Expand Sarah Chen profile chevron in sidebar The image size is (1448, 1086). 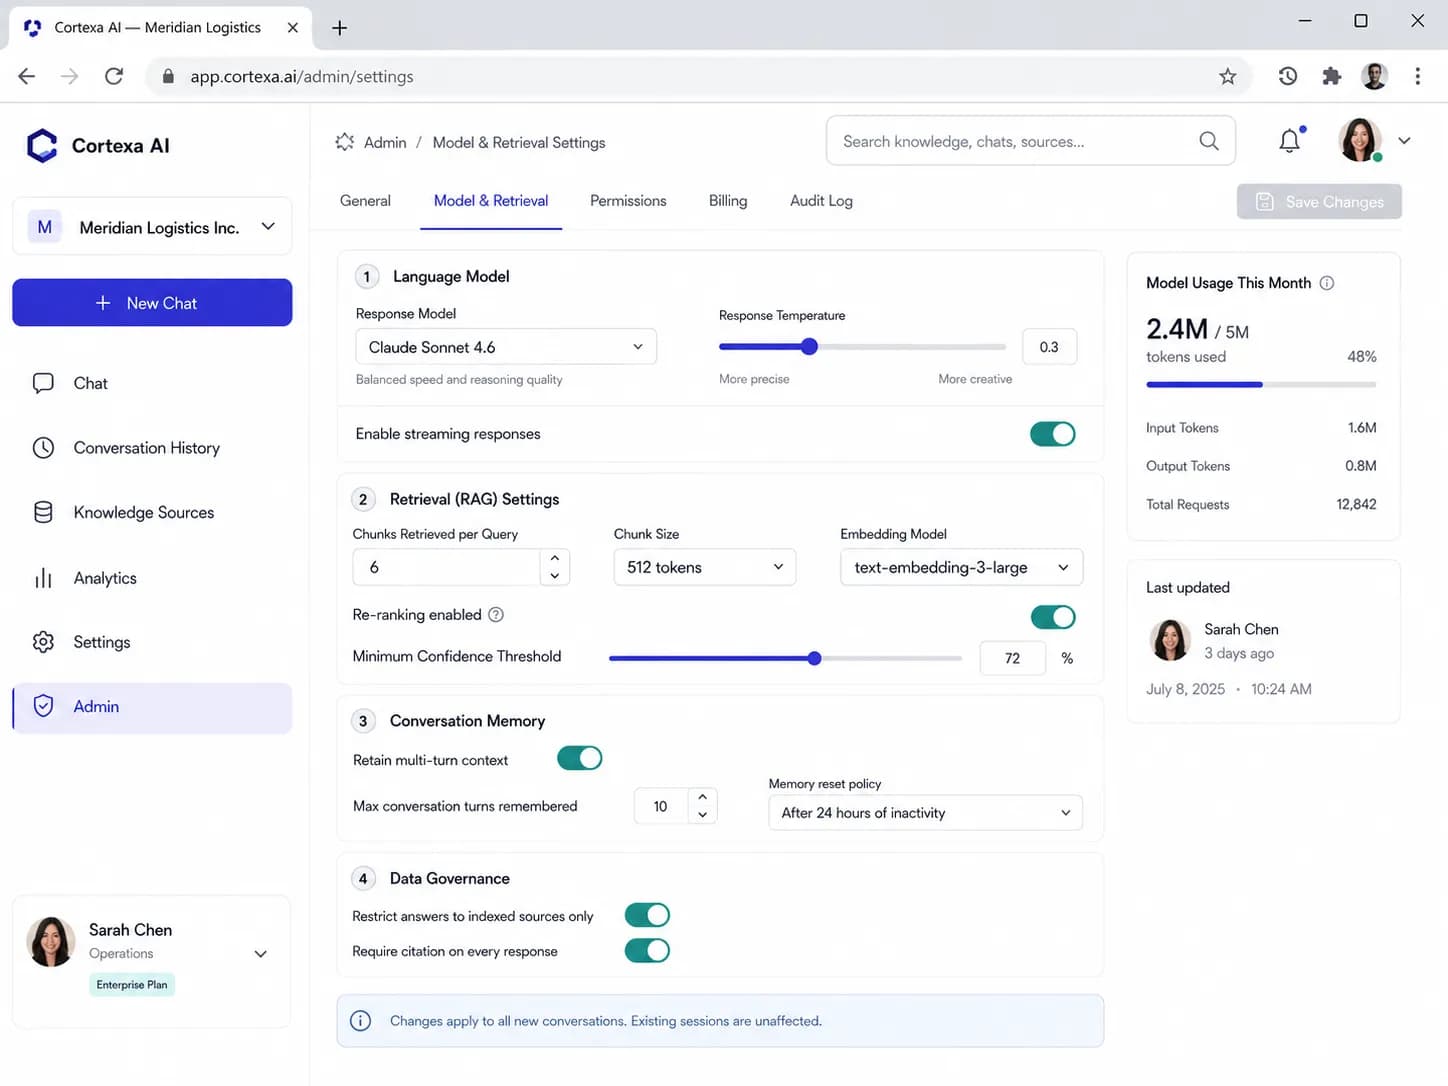click(x=261, y=954)
